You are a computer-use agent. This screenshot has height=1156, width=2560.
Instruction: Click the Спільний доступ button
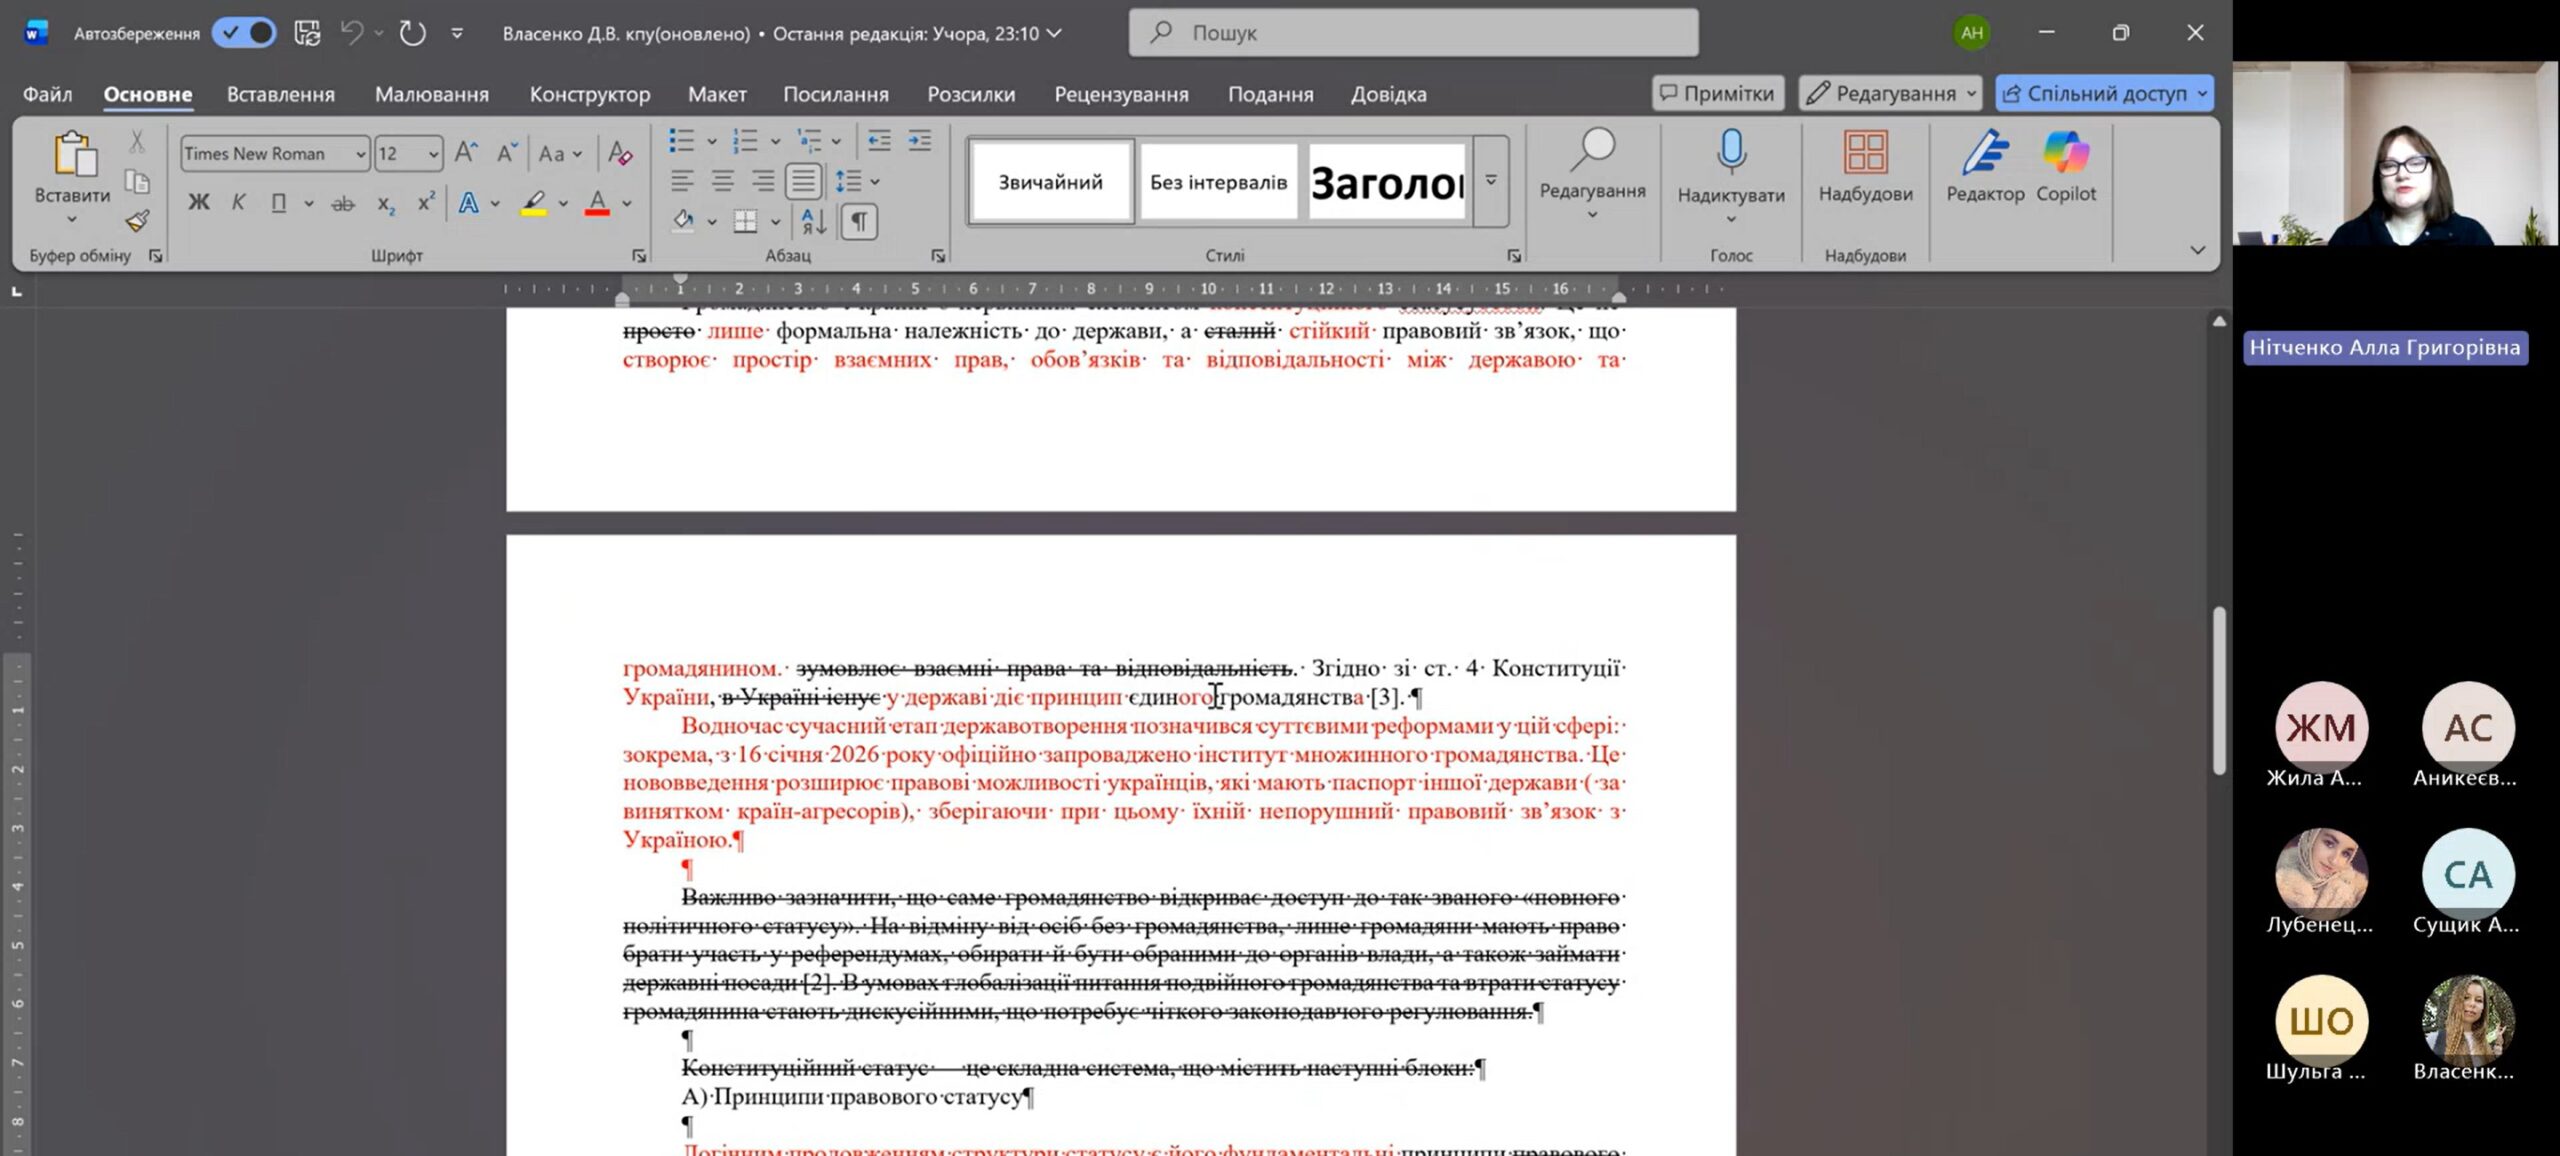(x=2094, y=93)
